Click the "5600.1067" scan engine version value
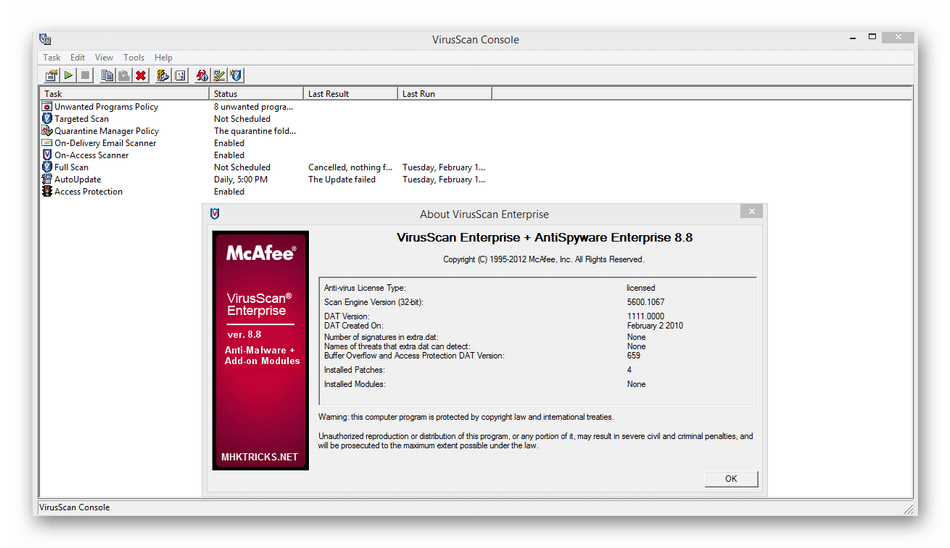950x548 pixels. (646, 302)
